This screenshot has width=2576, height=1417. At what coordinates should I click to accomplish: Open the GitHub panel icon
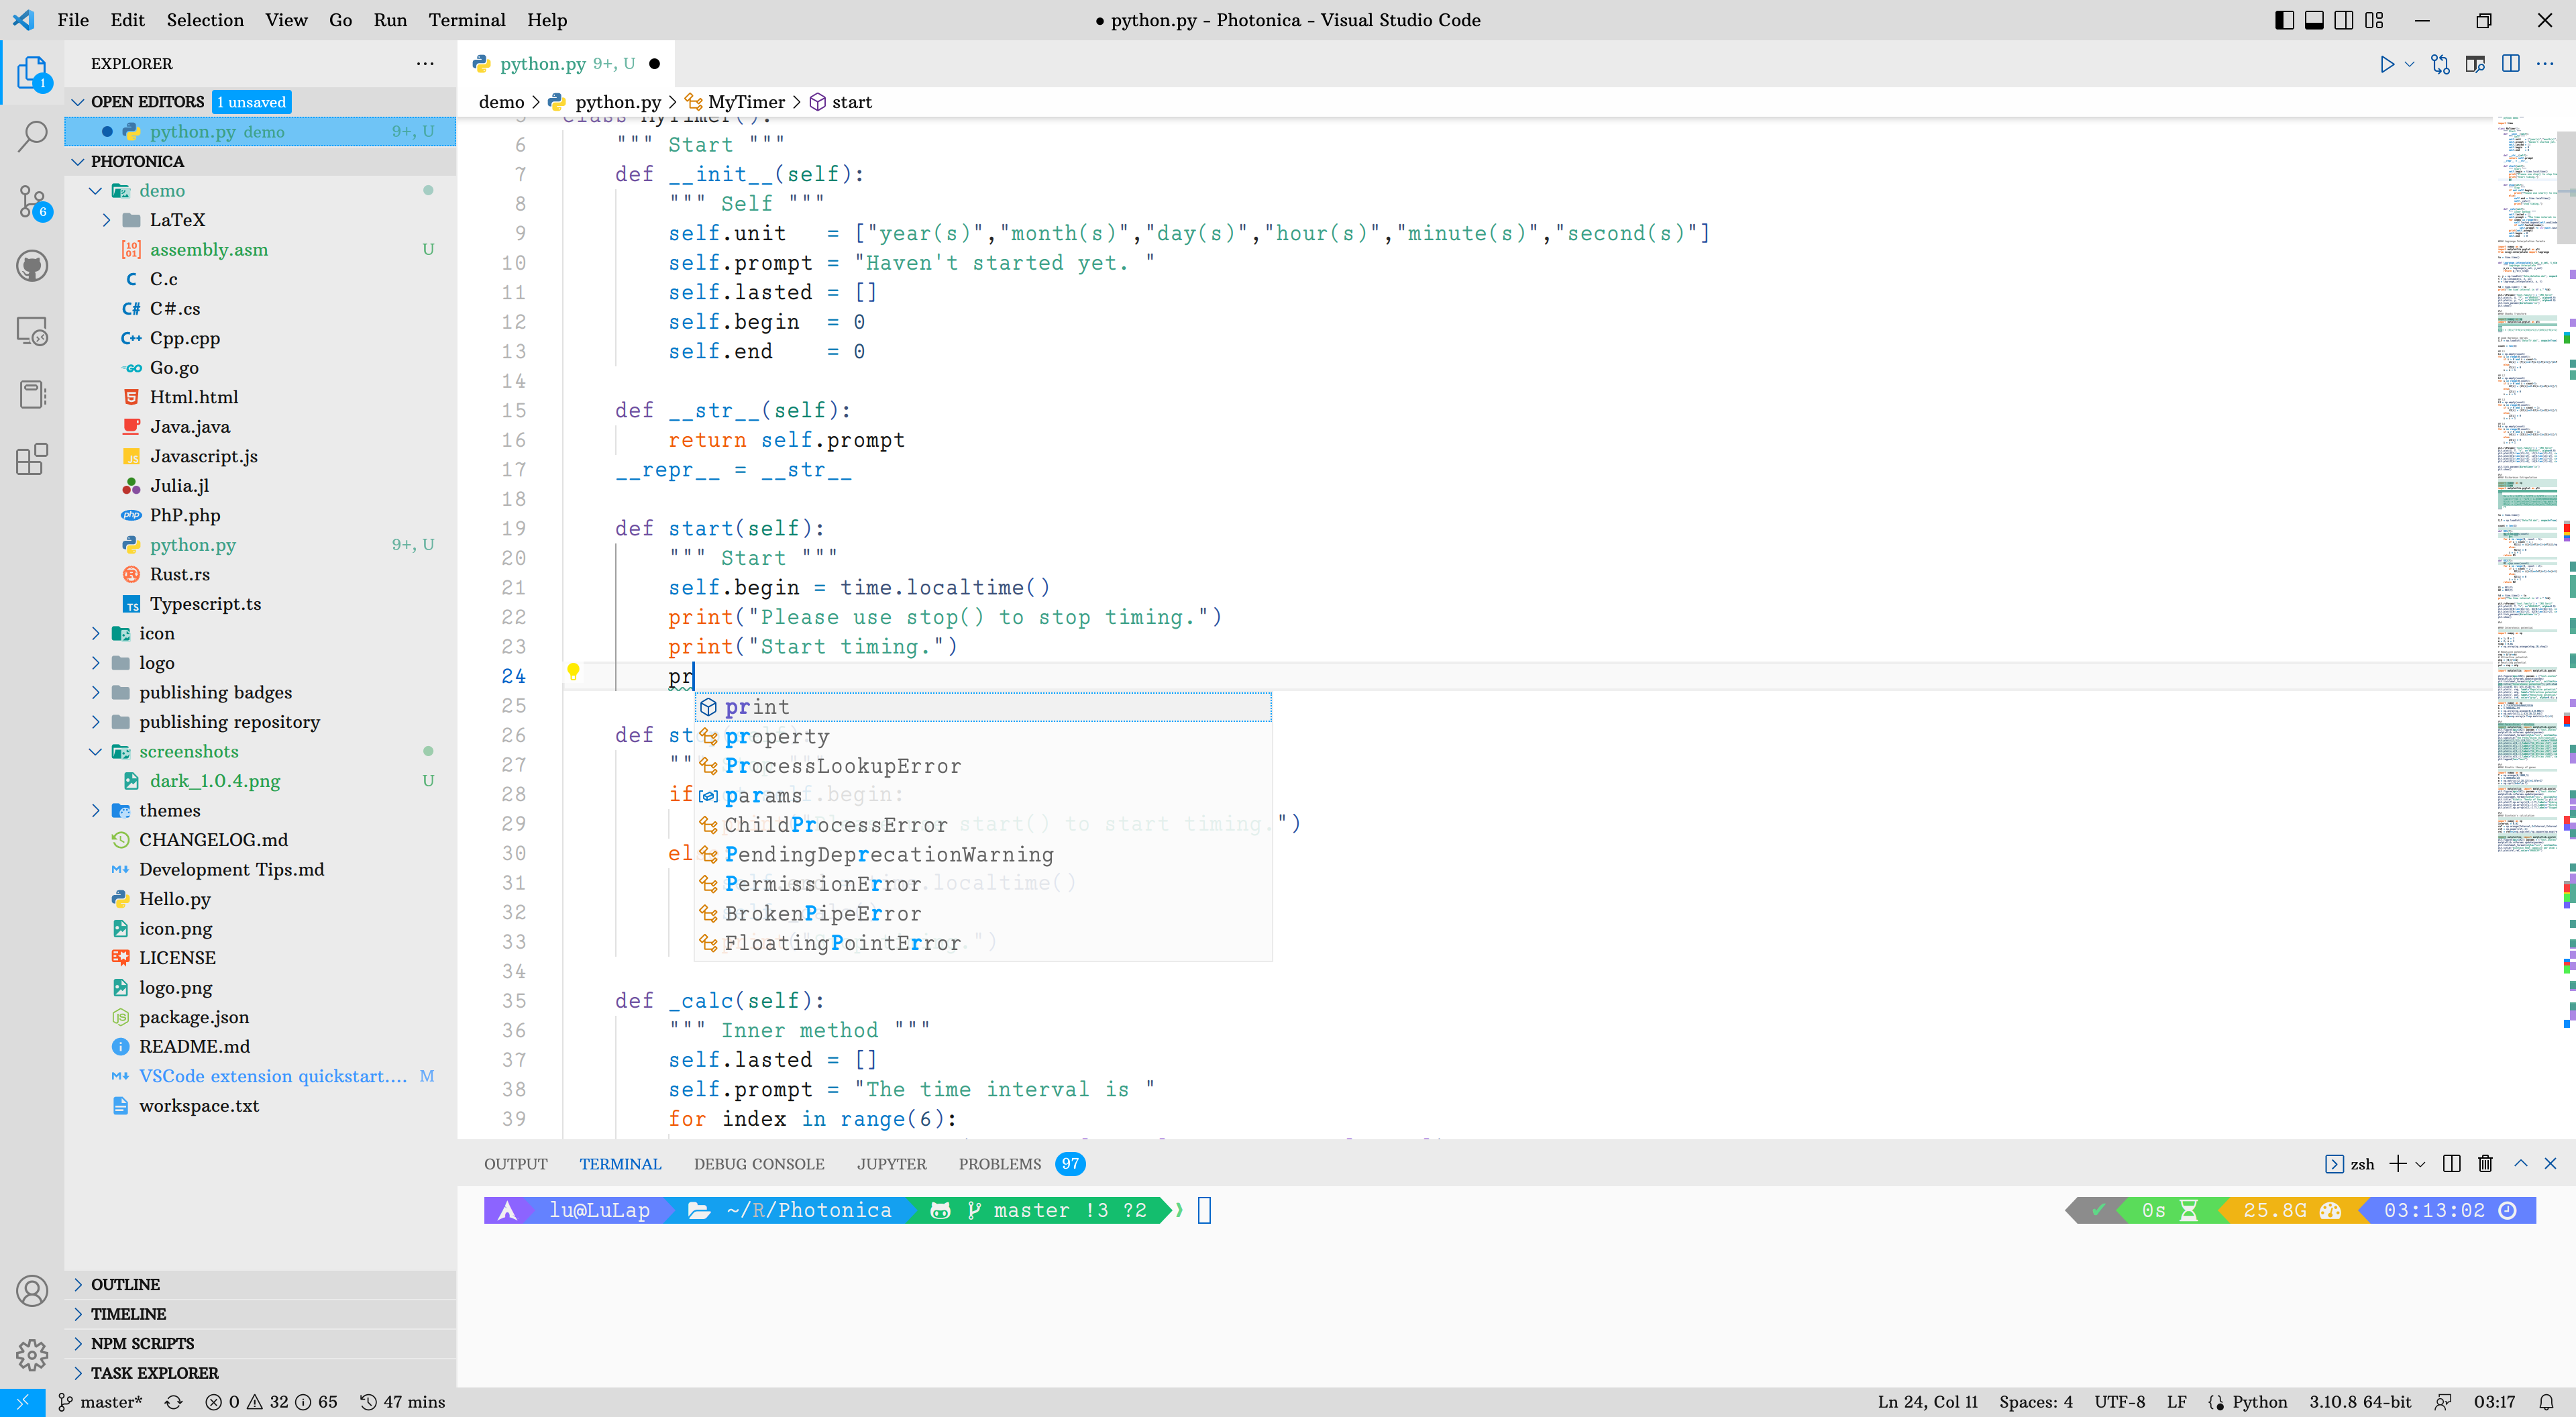(x=32, y=266)
